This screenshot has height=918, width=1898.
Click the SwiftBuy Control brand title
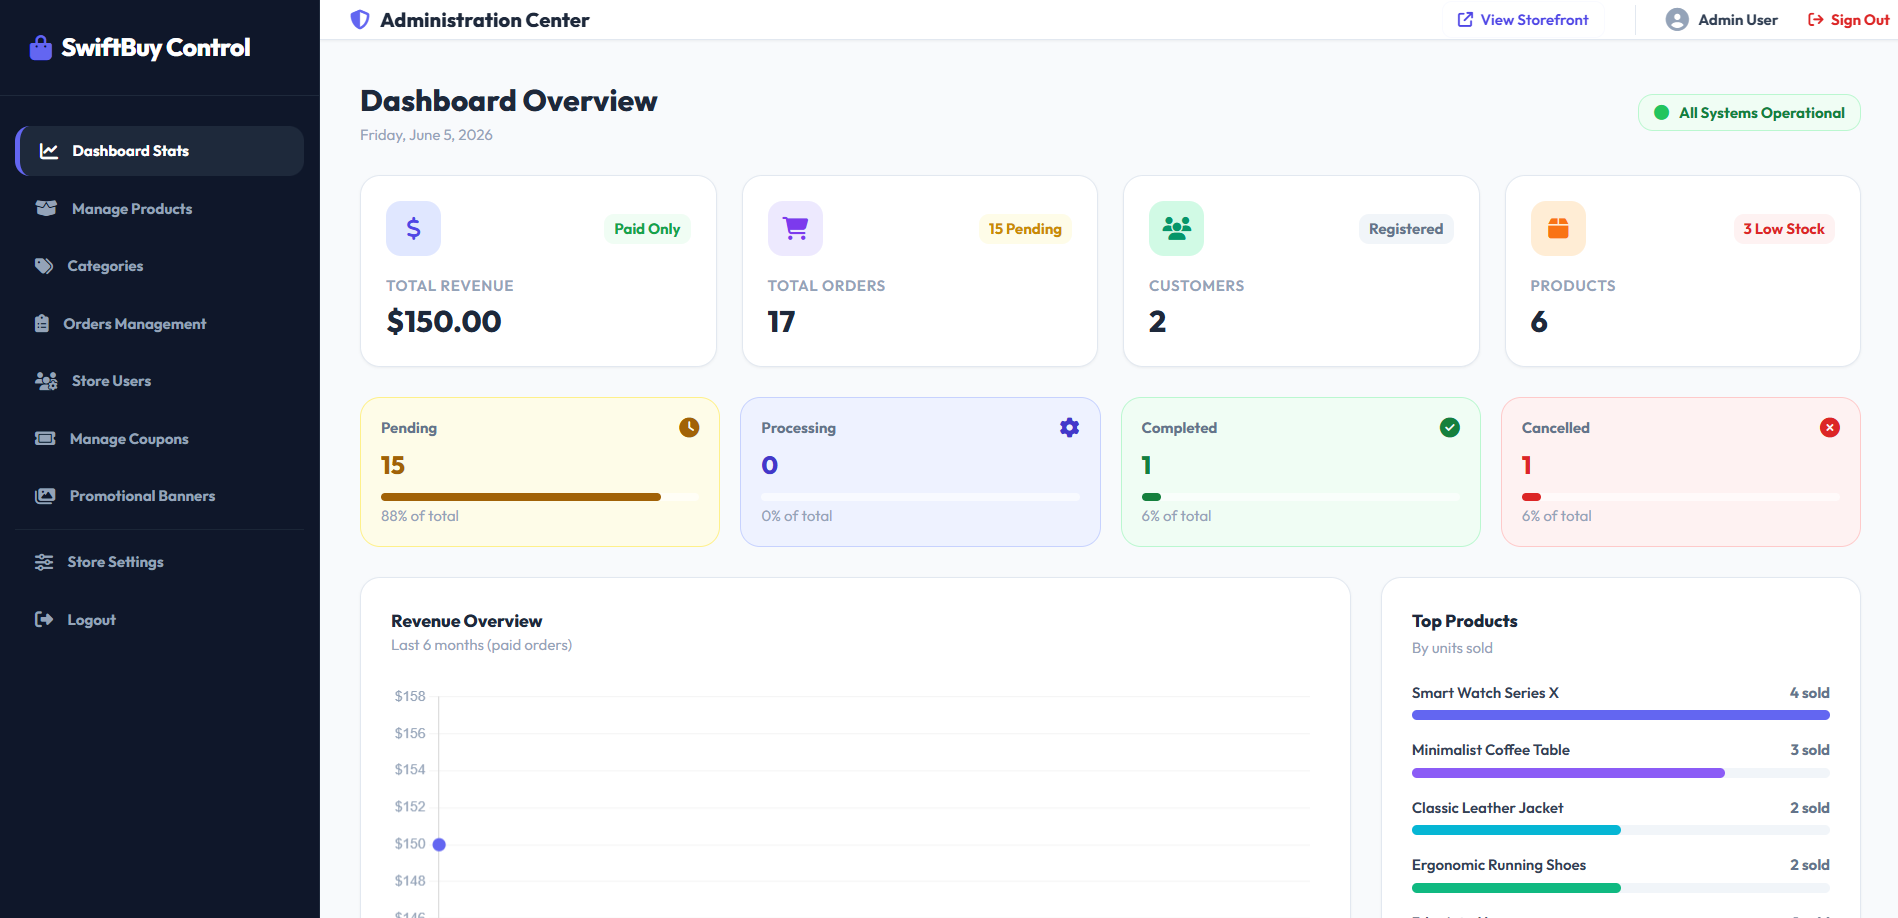pyautogui.click(x=156, y=48)
